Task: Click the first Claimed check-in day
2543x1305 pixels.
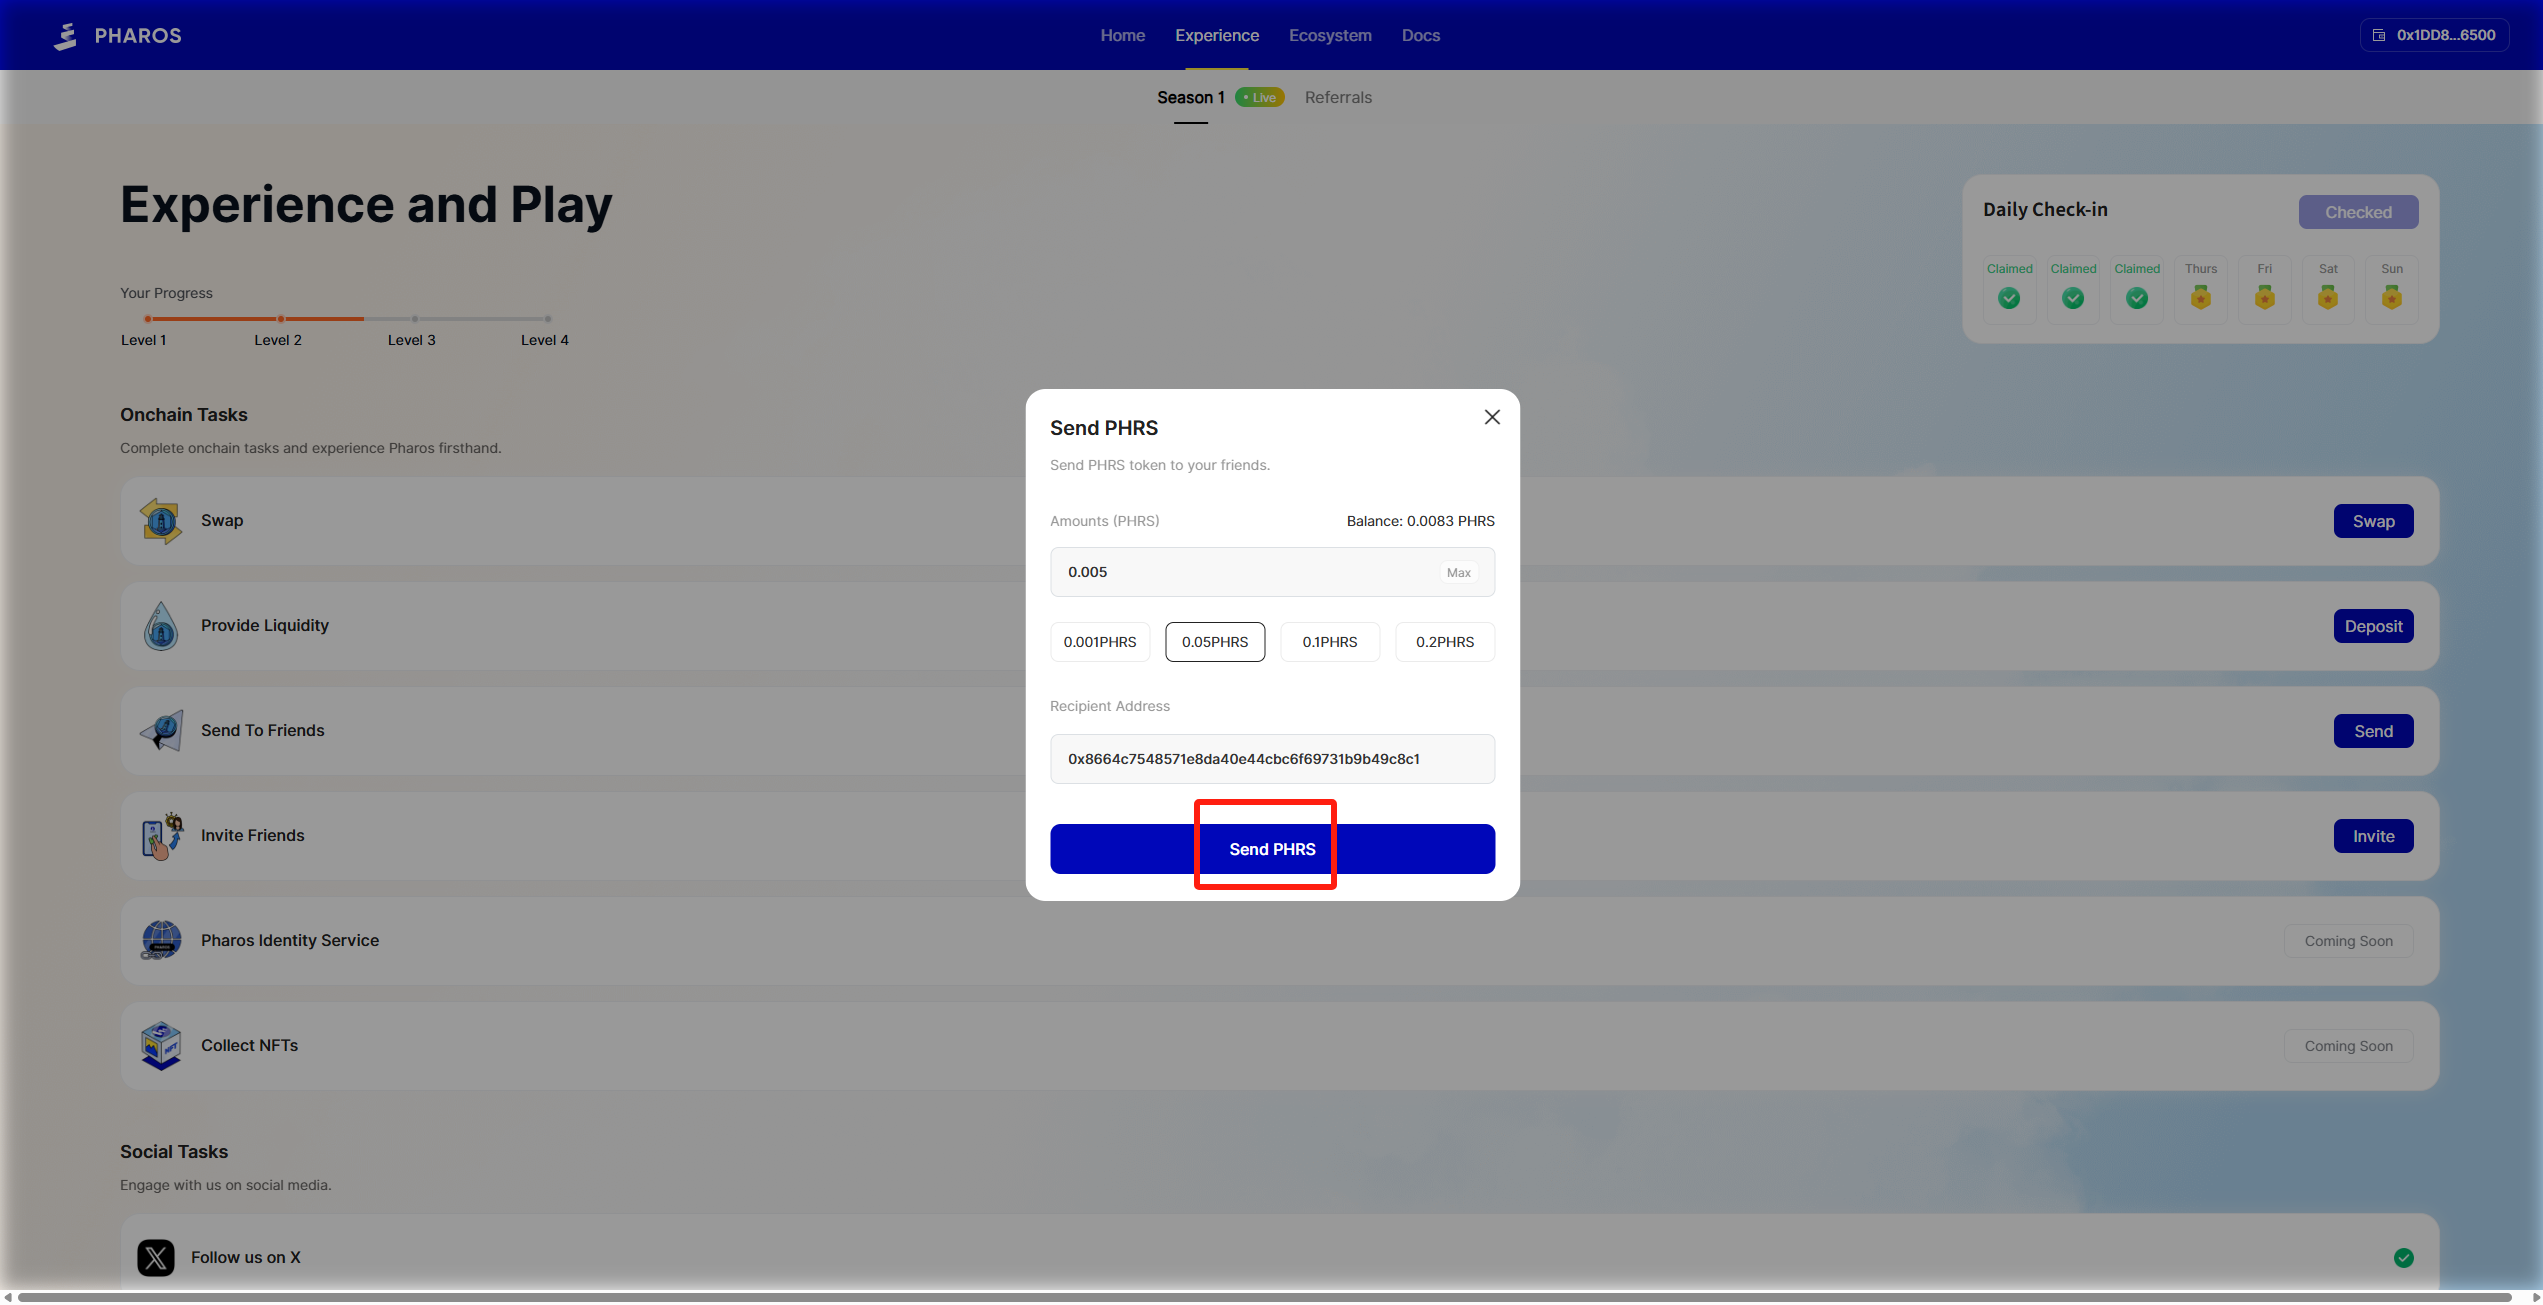Action: pos(2009,289)
